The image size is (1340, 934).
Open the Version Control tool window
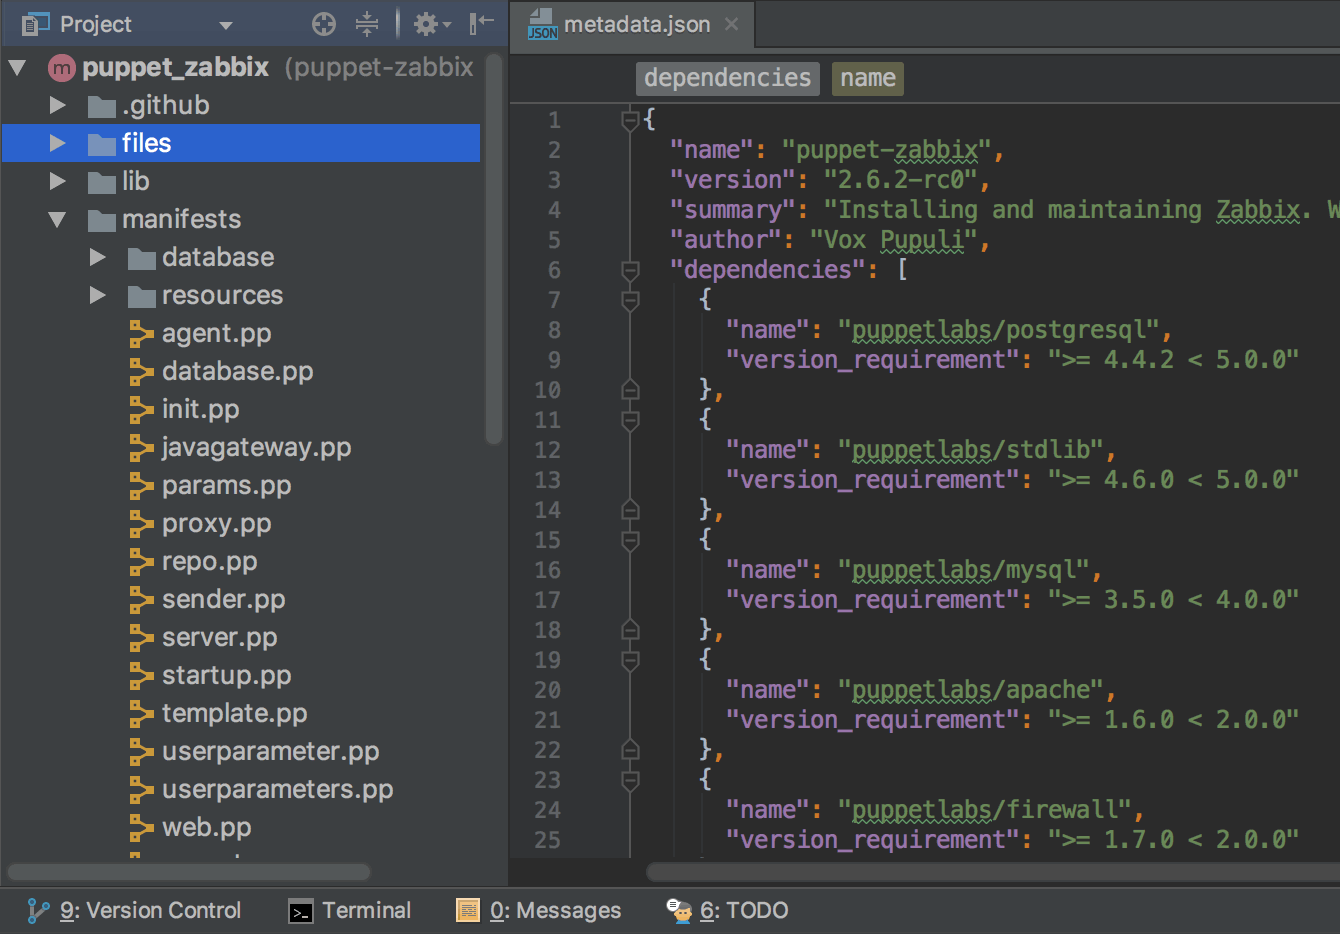click(x=135, y=910)
